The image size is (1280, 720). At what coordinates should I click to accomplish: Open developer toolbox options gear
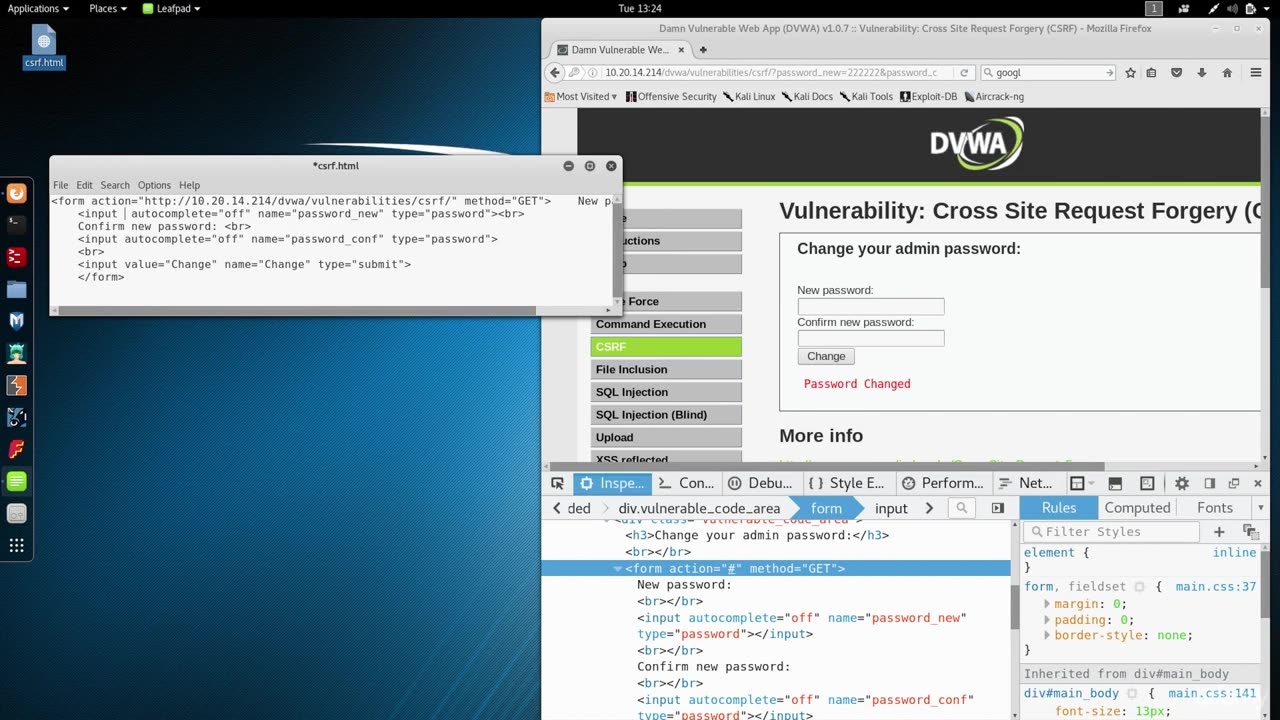point(1181,483)
